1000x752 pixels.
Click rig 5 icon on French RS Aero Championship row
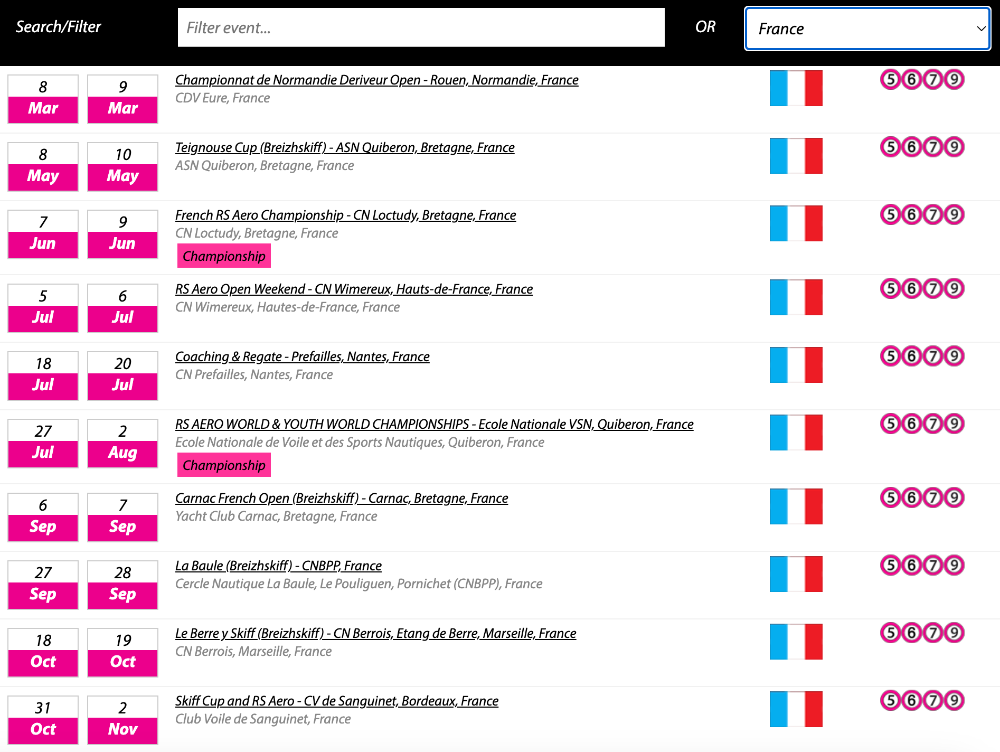(891, 215)
